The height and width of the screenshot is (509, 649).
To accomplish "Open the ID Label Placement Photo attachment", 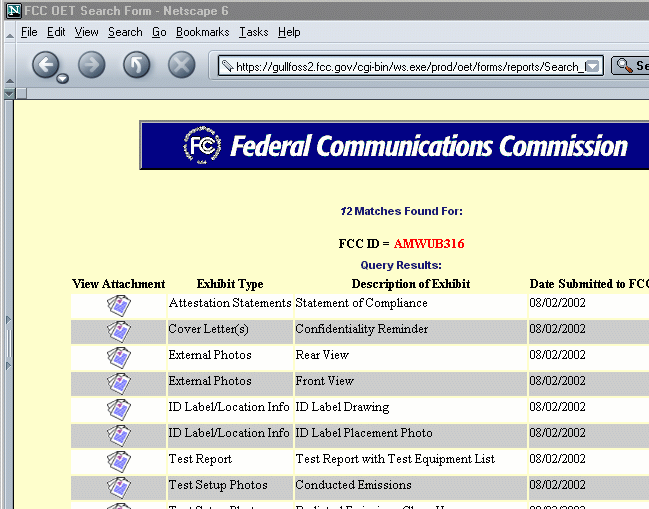I will (119, 434).
